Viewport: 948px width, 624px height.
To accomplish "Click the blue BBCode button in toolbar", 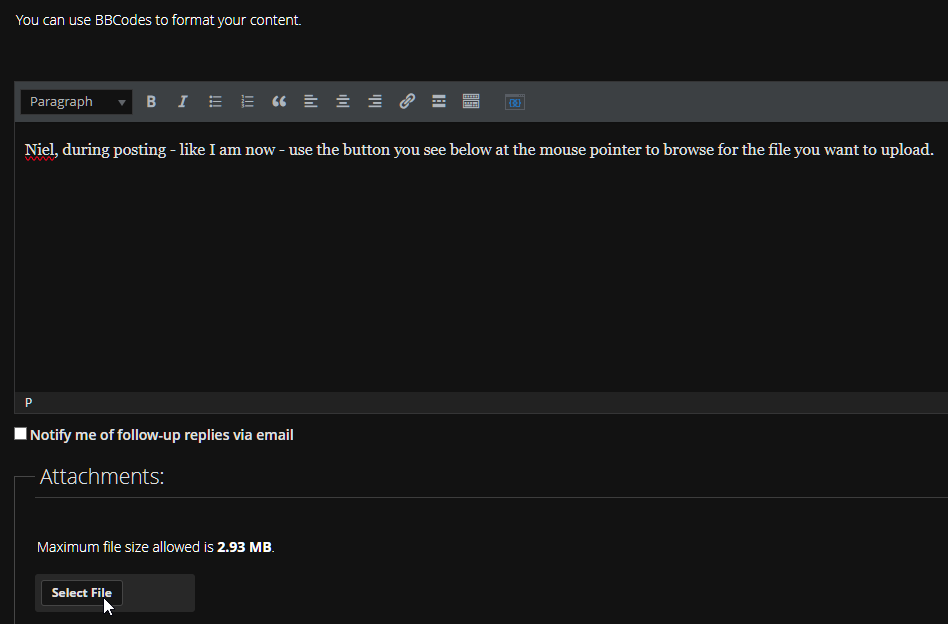I will (x=514, y=102).
